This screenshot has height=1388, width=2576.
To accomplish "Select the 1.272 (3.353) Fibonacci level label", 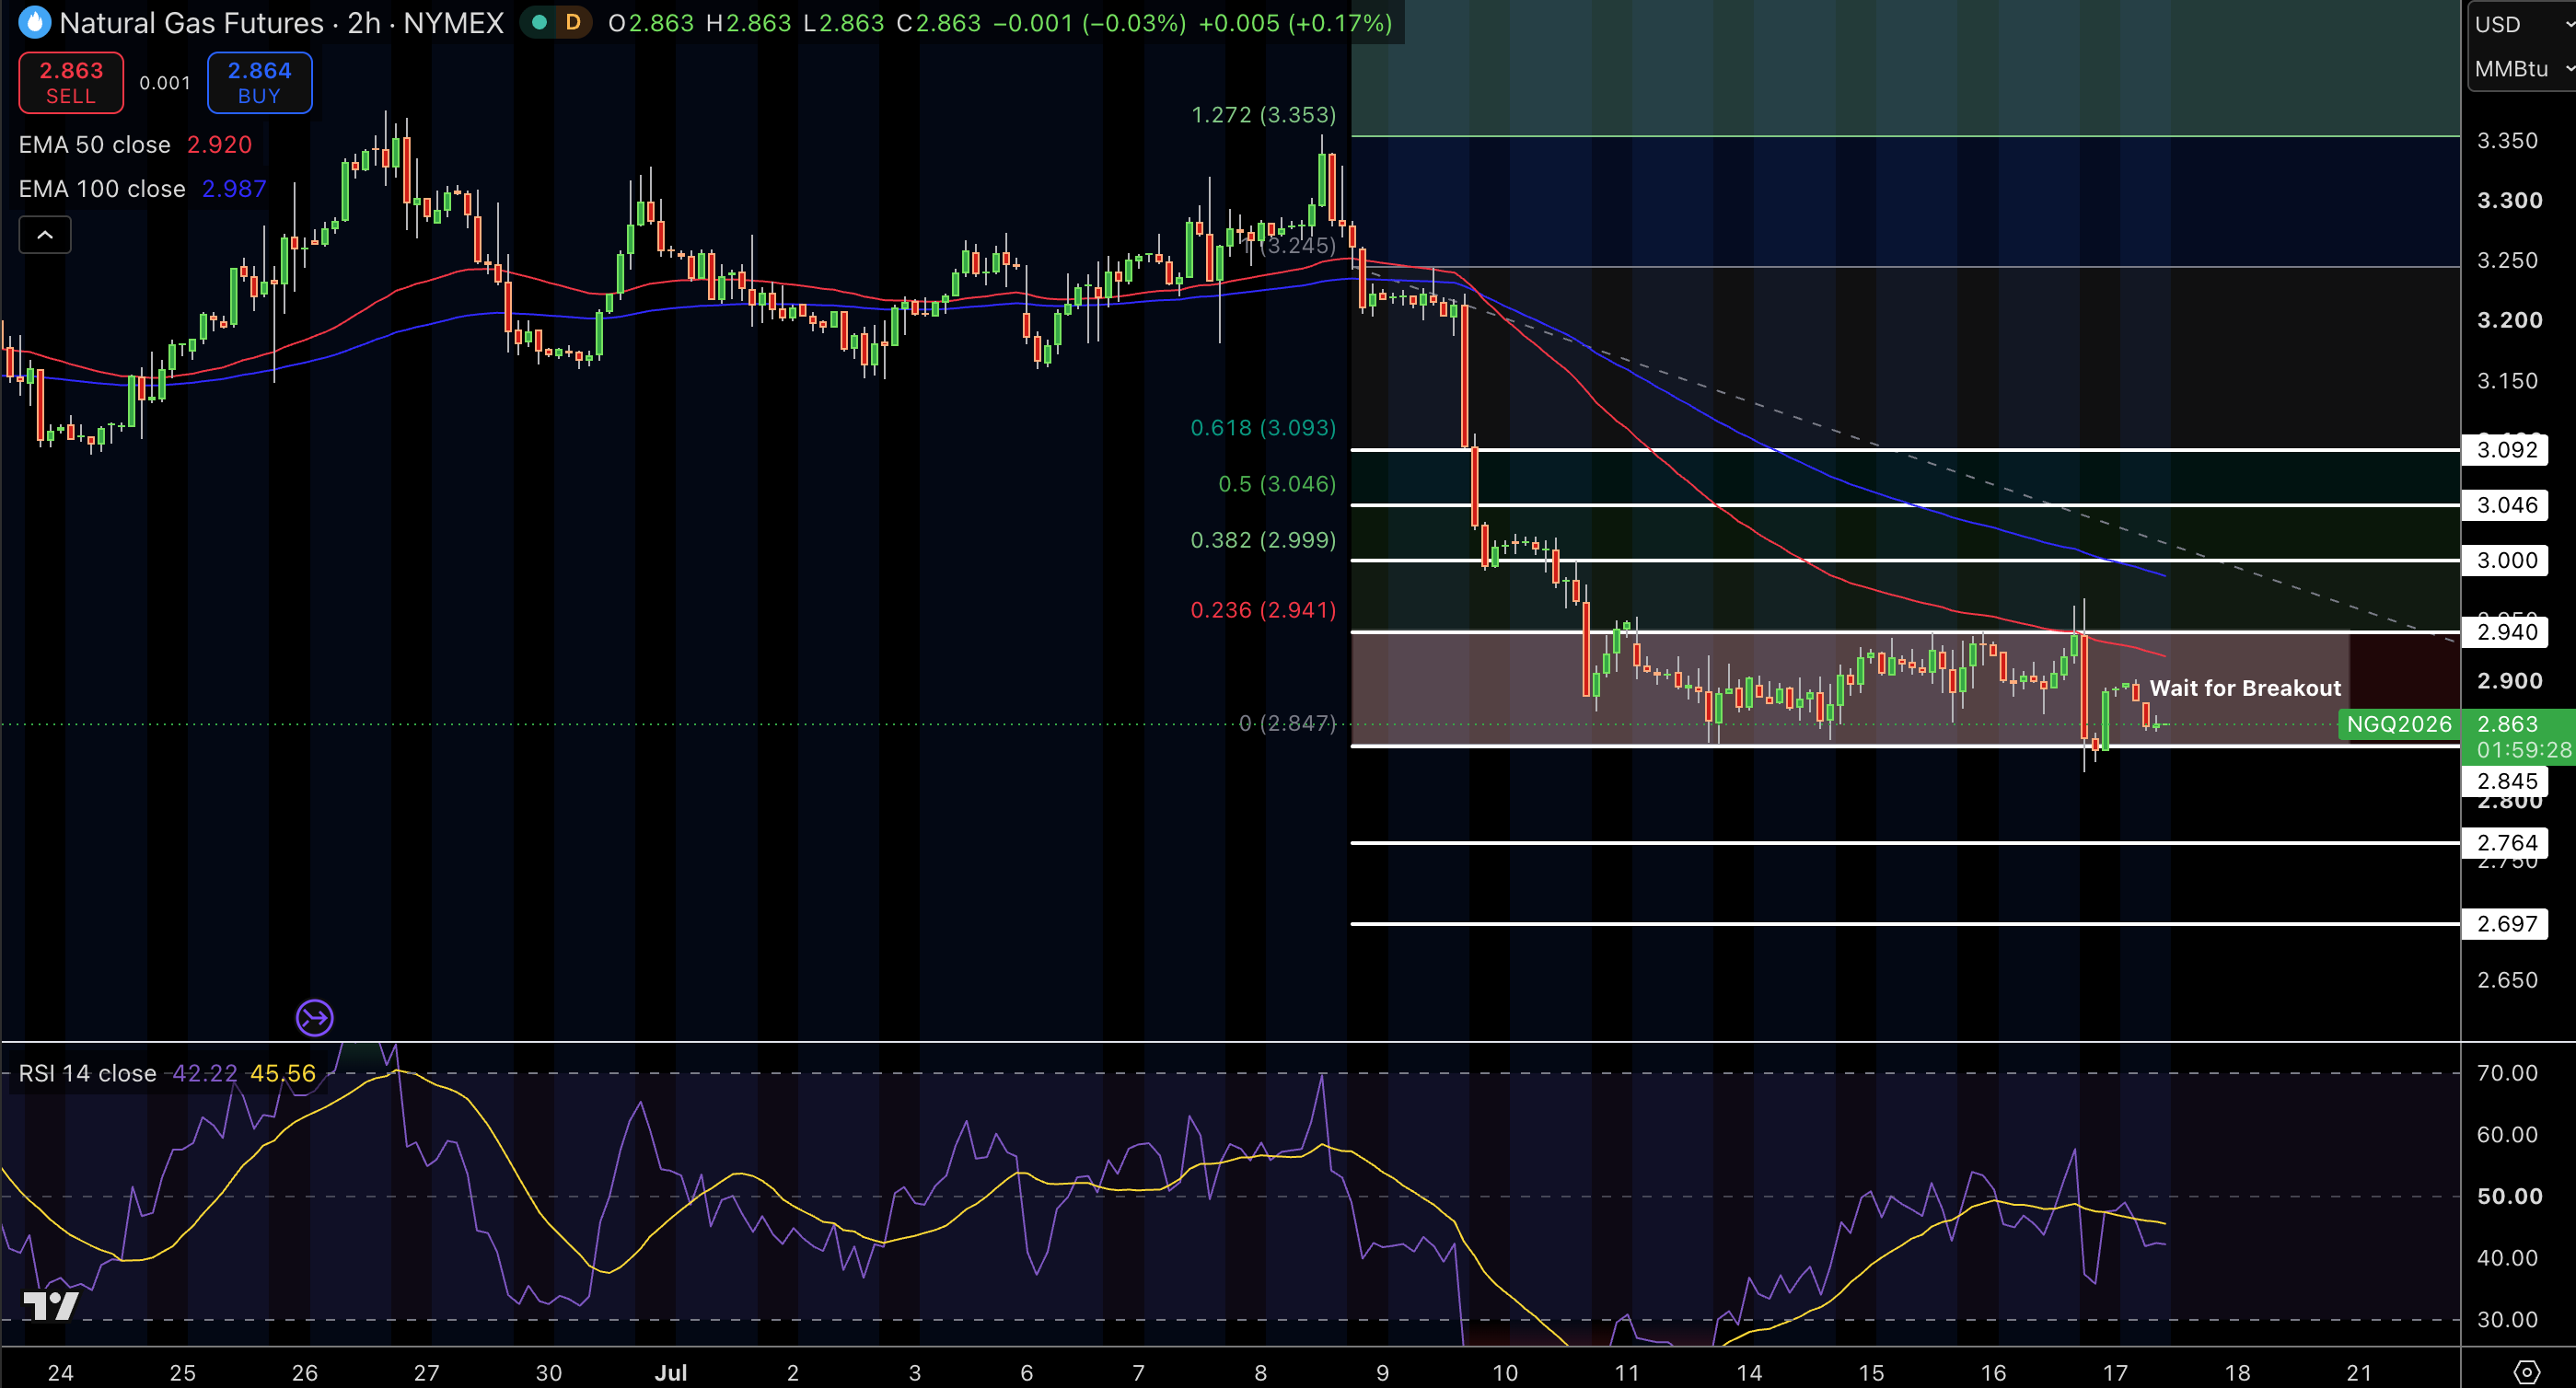I will click(x=1263, y=115).
